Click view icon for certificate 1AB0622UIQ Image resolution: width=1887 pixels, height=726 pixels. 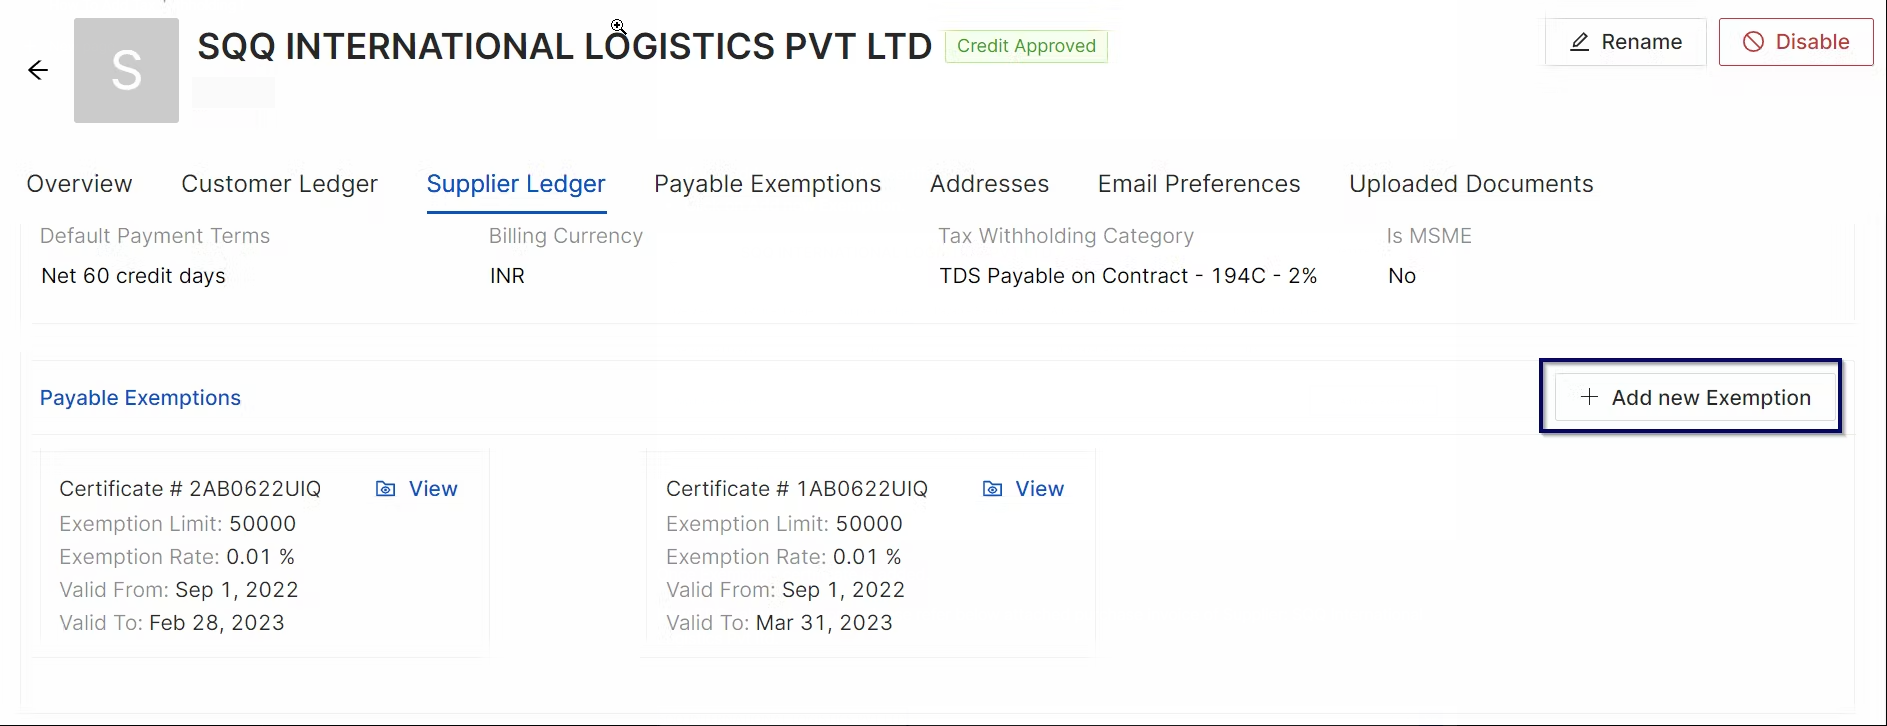[x=992, y=489]
